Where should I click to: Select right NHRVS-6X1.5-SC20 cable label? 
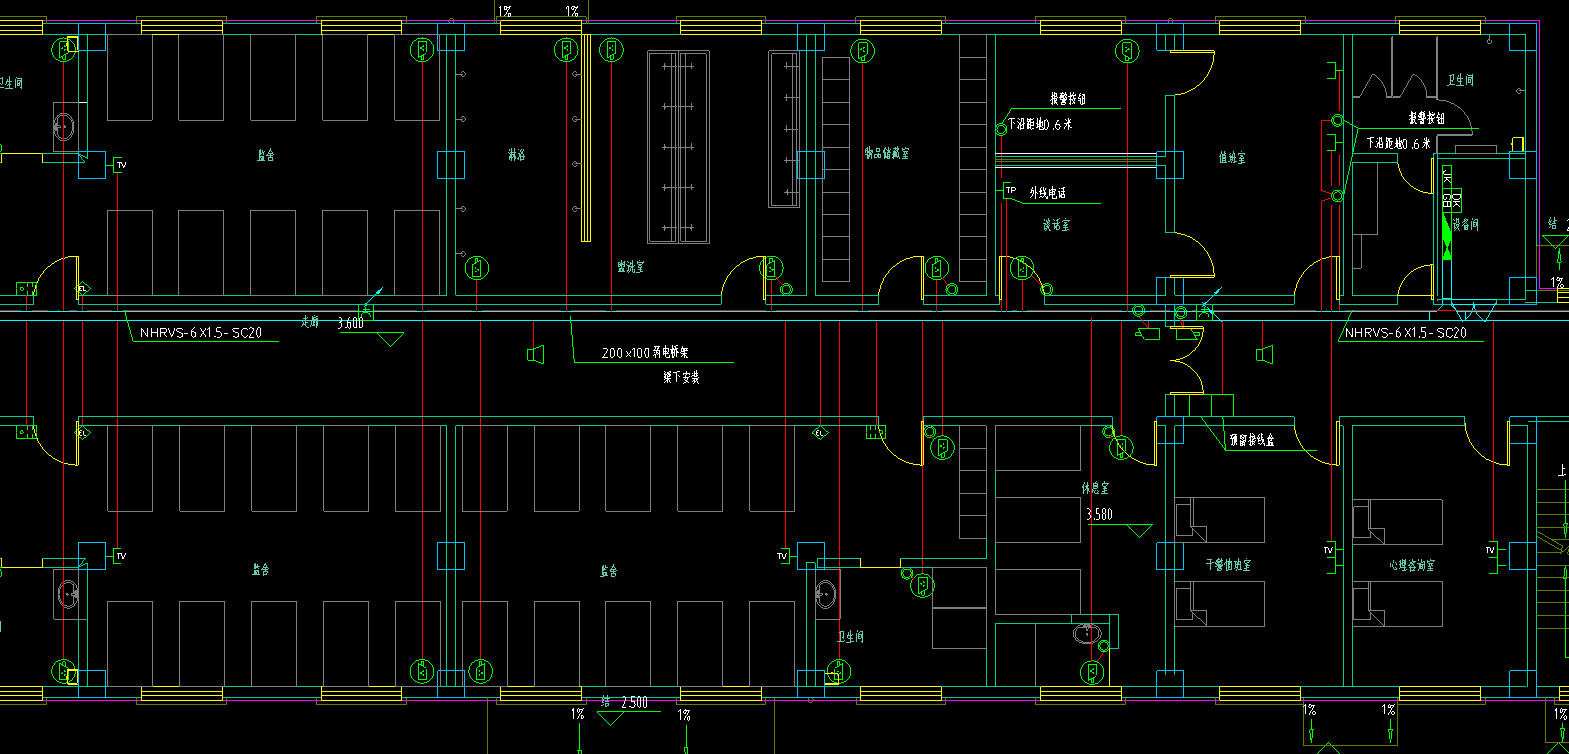[1405, 332]
